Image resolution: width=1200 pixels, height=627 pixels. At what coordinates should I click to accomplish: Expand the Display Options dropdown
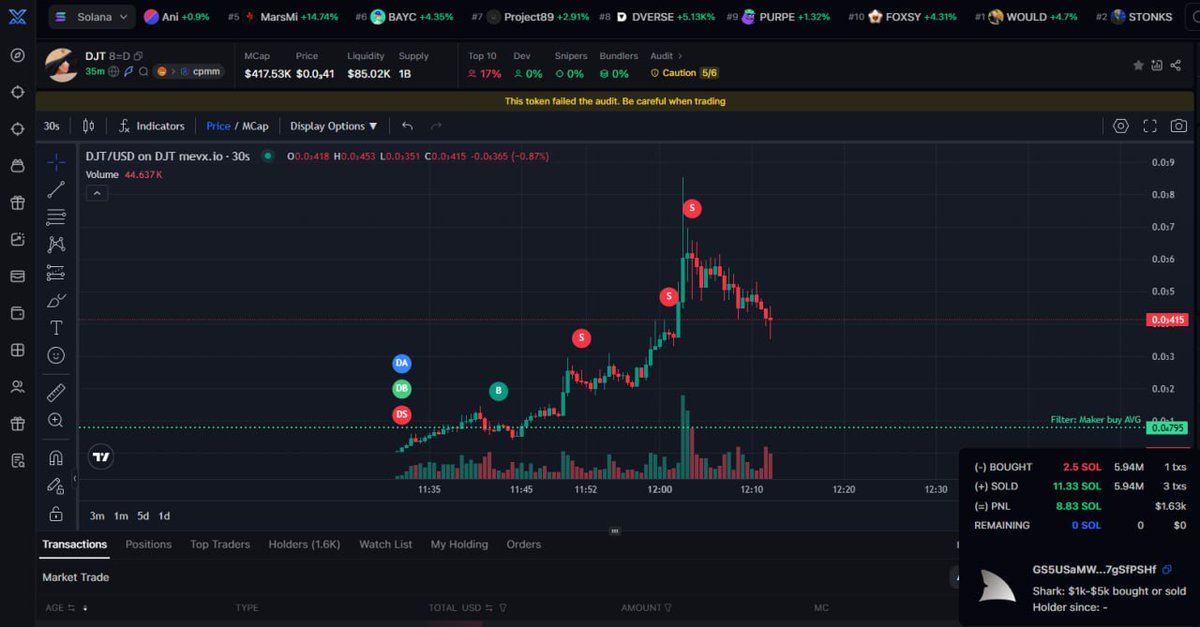(x=334, y=126)
